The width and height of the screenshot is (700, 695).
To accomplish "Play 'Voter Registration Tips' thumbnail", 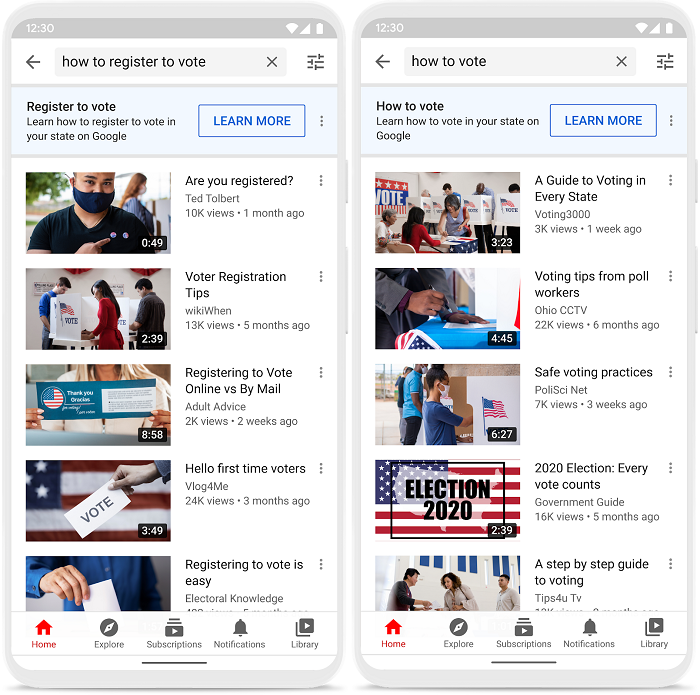I will [x=98, y=309].
